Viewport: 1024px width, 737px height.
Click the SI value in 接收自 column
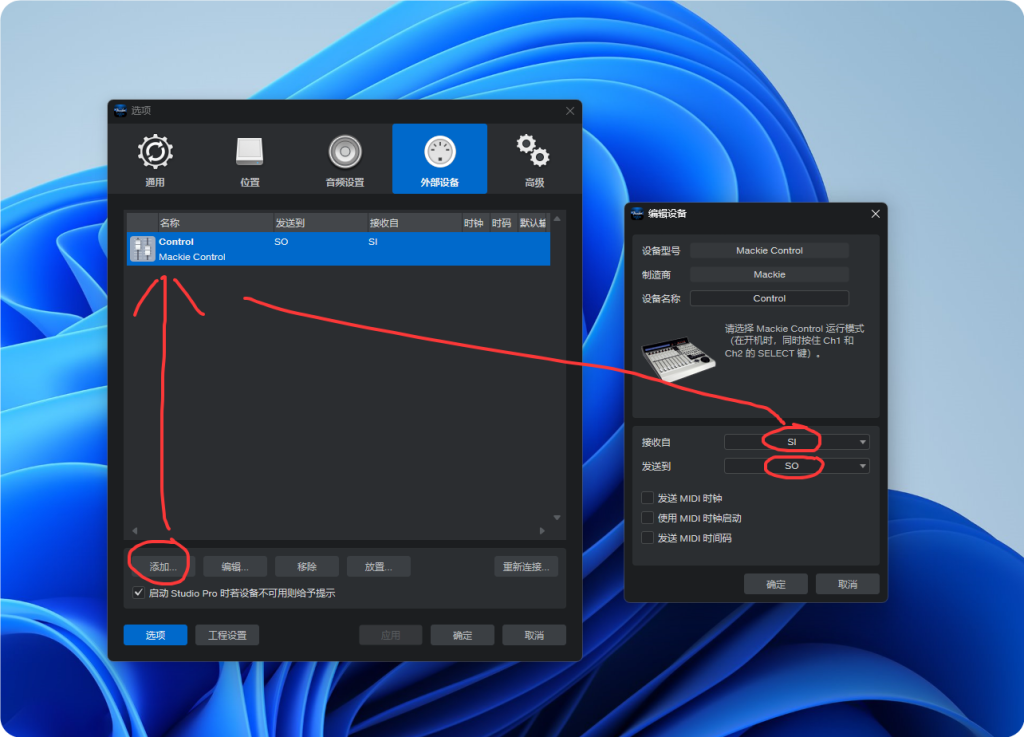pos(373,242)
